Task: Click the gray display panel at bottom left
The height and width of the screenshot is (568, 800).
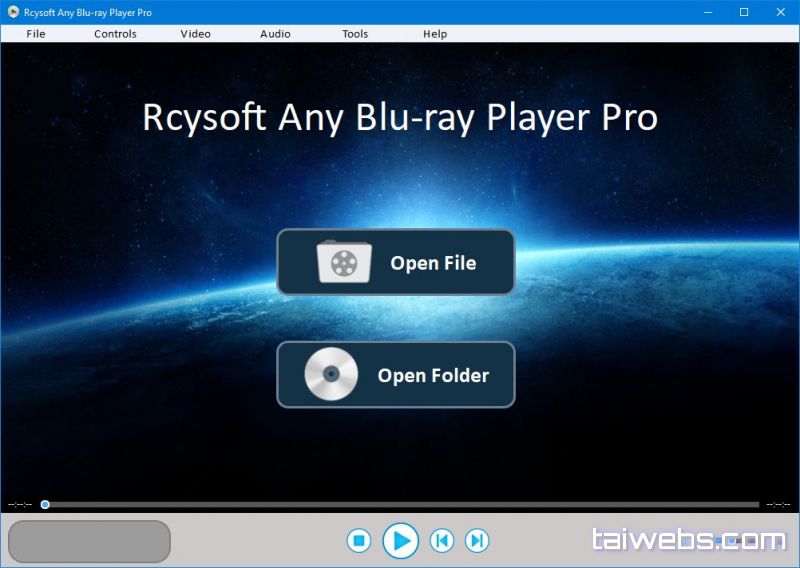Action: pyautogui.click(x=89, y=541)
